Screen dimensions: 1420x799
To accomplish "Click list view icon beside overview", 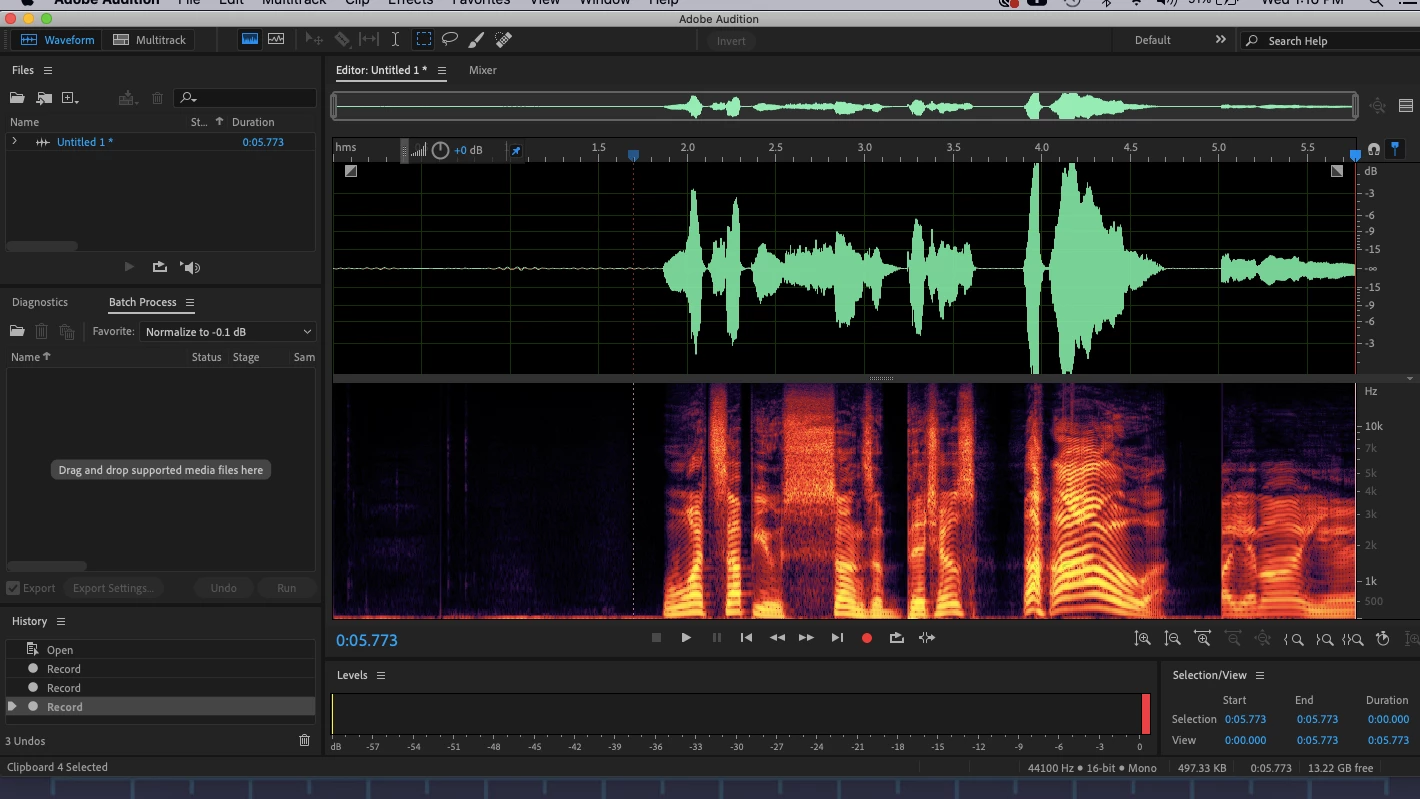I will (1406, 106).
